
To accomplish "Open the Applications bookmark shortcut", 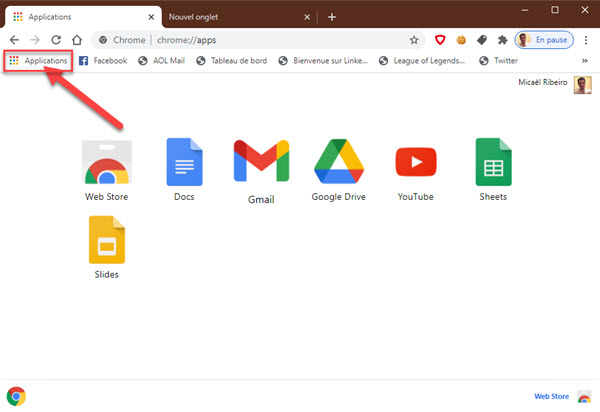I will click(x=38, y=60).
